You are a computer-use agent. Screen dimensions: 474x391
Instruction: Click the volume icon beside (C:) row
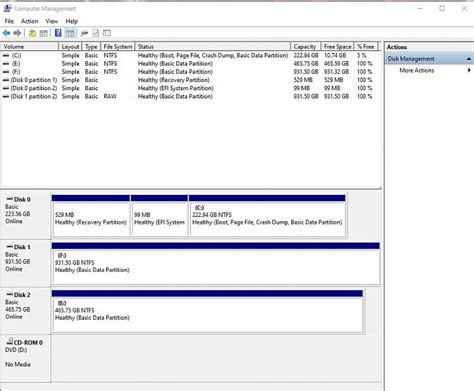(x=6, y=55)
